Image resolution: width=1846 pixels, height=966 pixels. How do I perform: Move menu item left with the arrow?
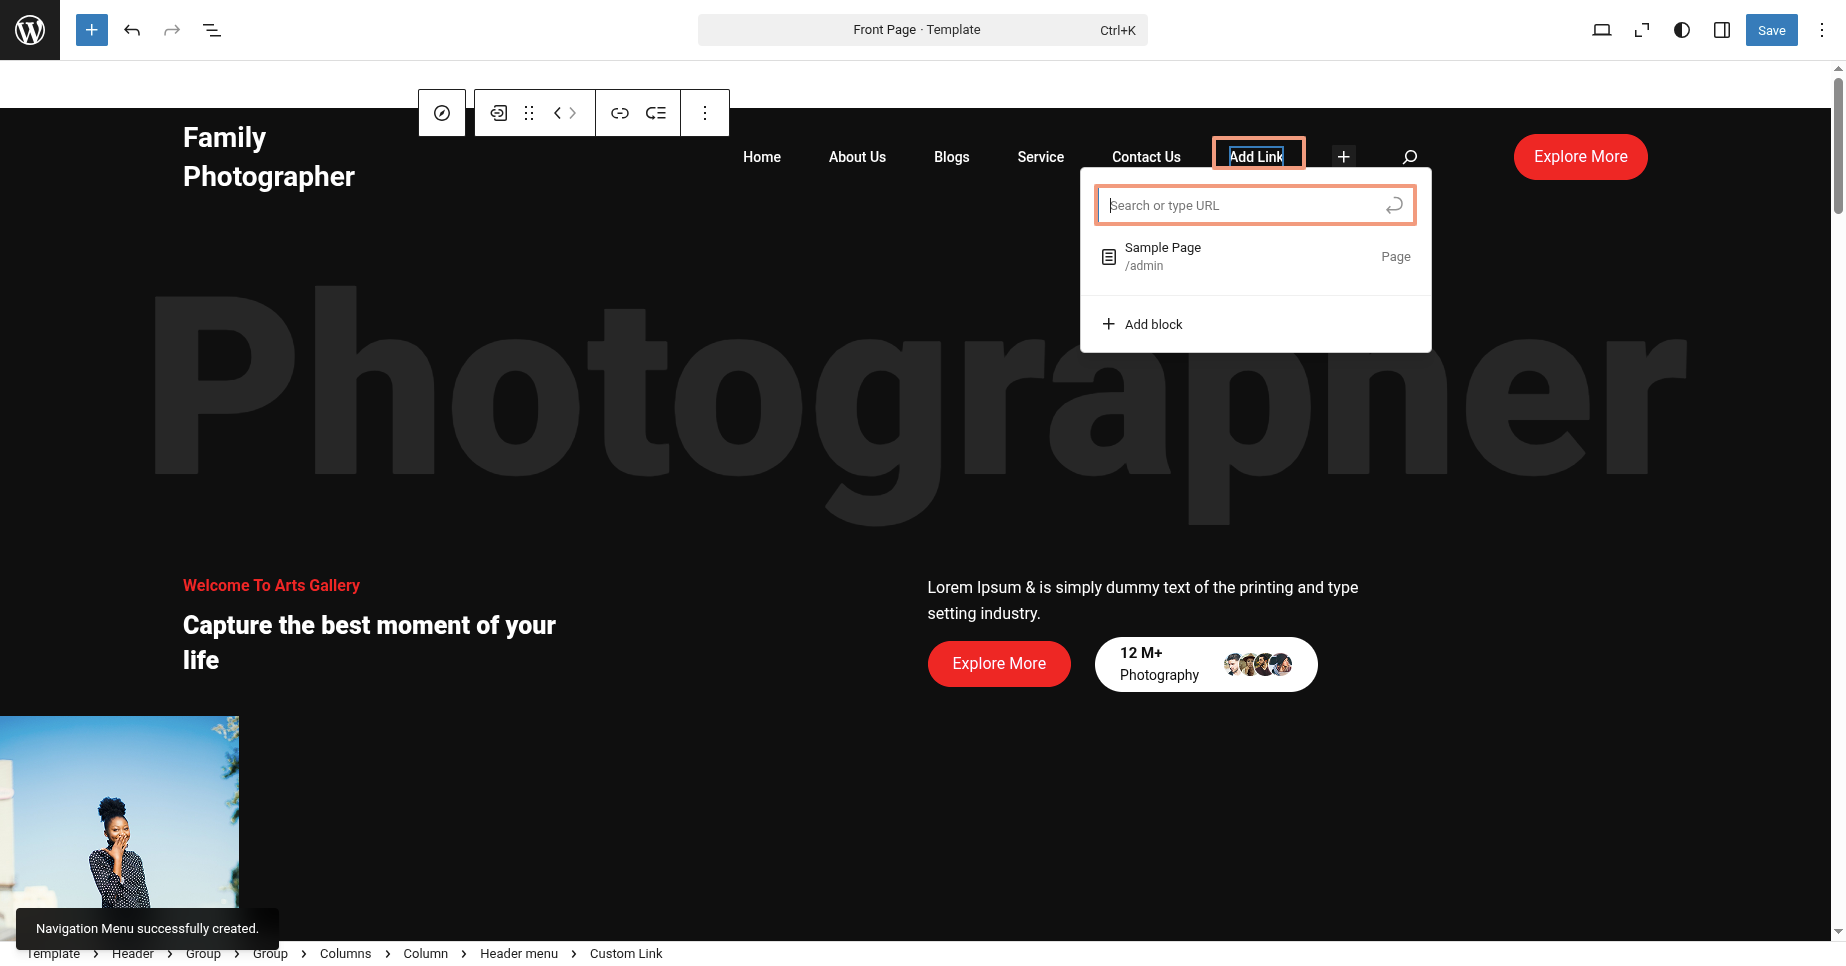[x=558, y=113]
